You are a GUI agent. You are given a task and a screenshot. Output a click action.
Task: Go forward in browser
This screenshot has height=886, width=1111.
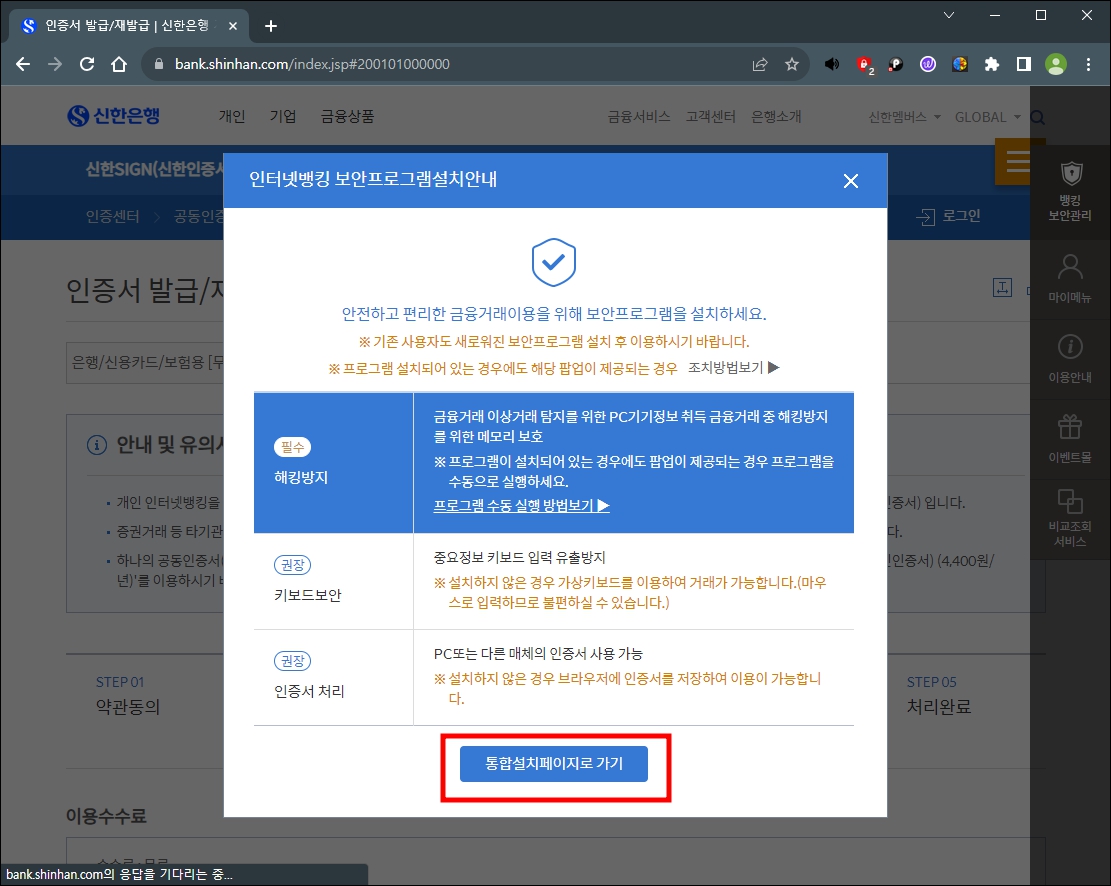(55, 65)
